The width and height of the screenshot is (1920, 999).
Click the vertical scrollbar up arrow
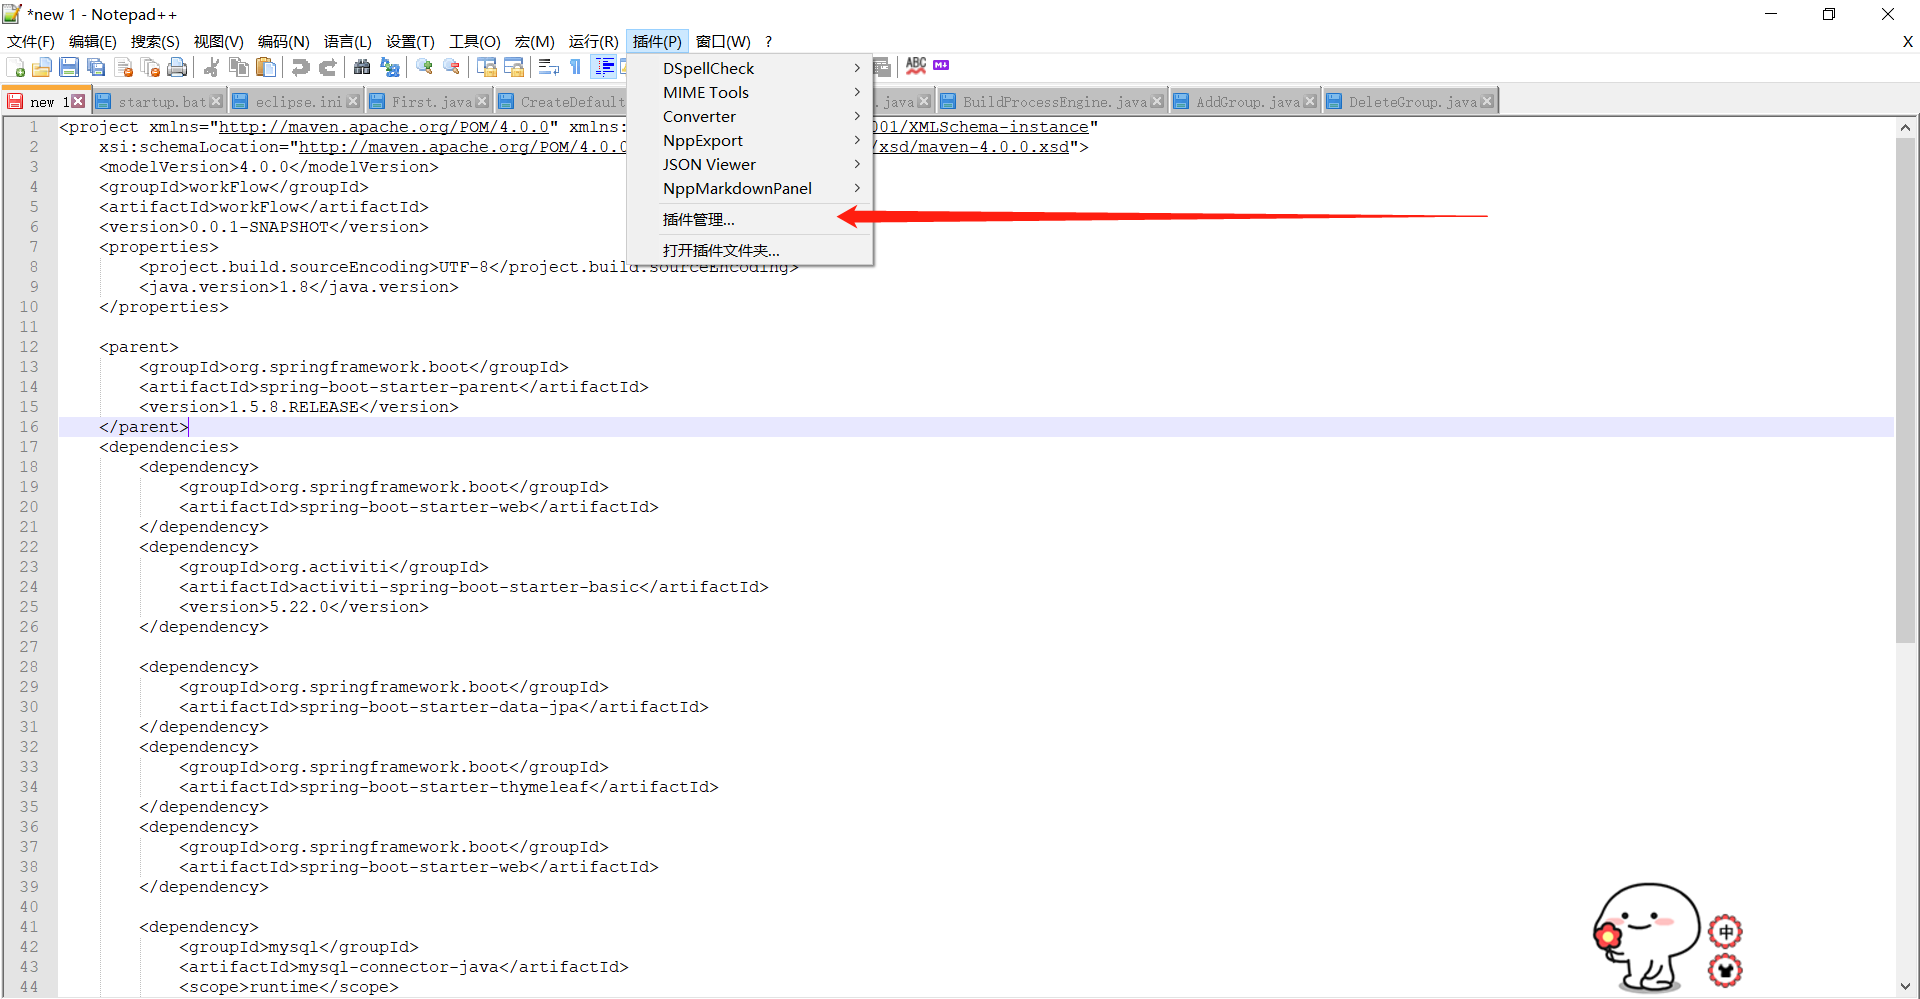(1905, 128)
